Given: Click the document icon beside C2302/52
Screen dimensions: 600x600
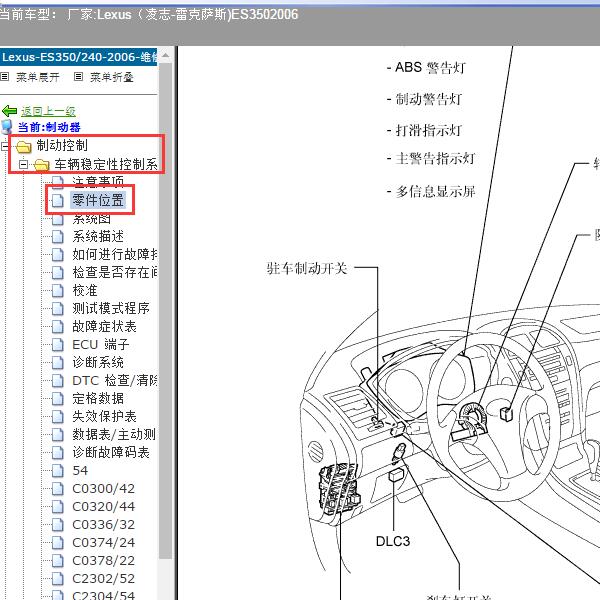Looking at the screenshot, I should point(58,579).
